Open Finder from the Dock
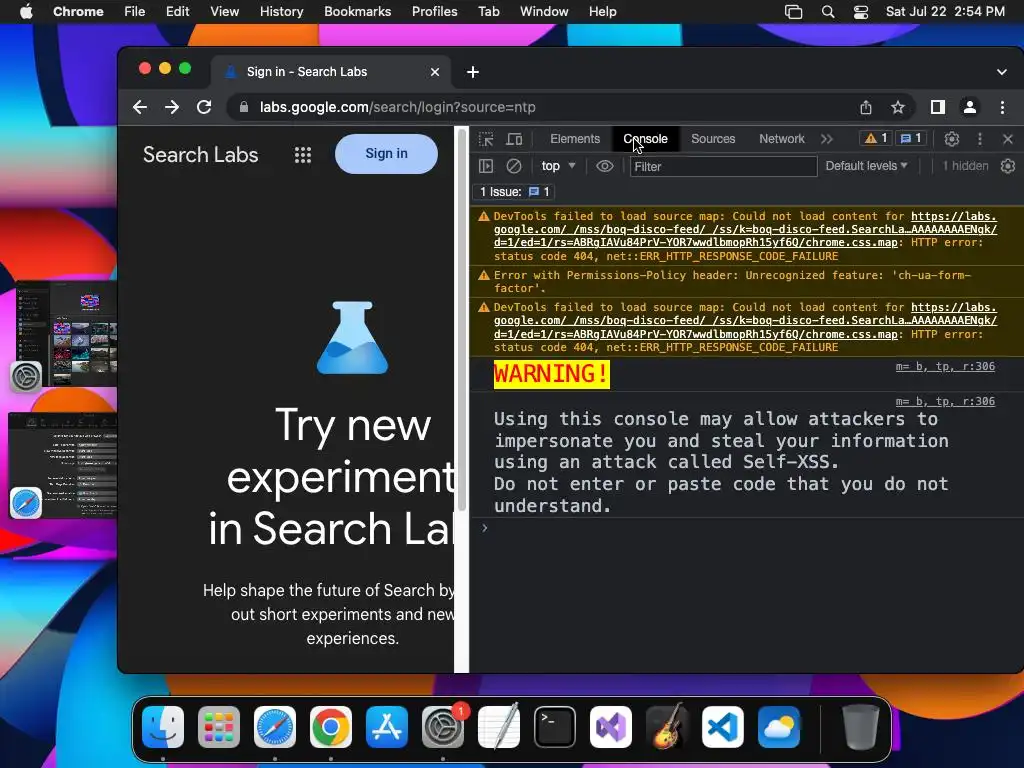The height and width of the screenshot is (768, 1024). click(163, 727)
